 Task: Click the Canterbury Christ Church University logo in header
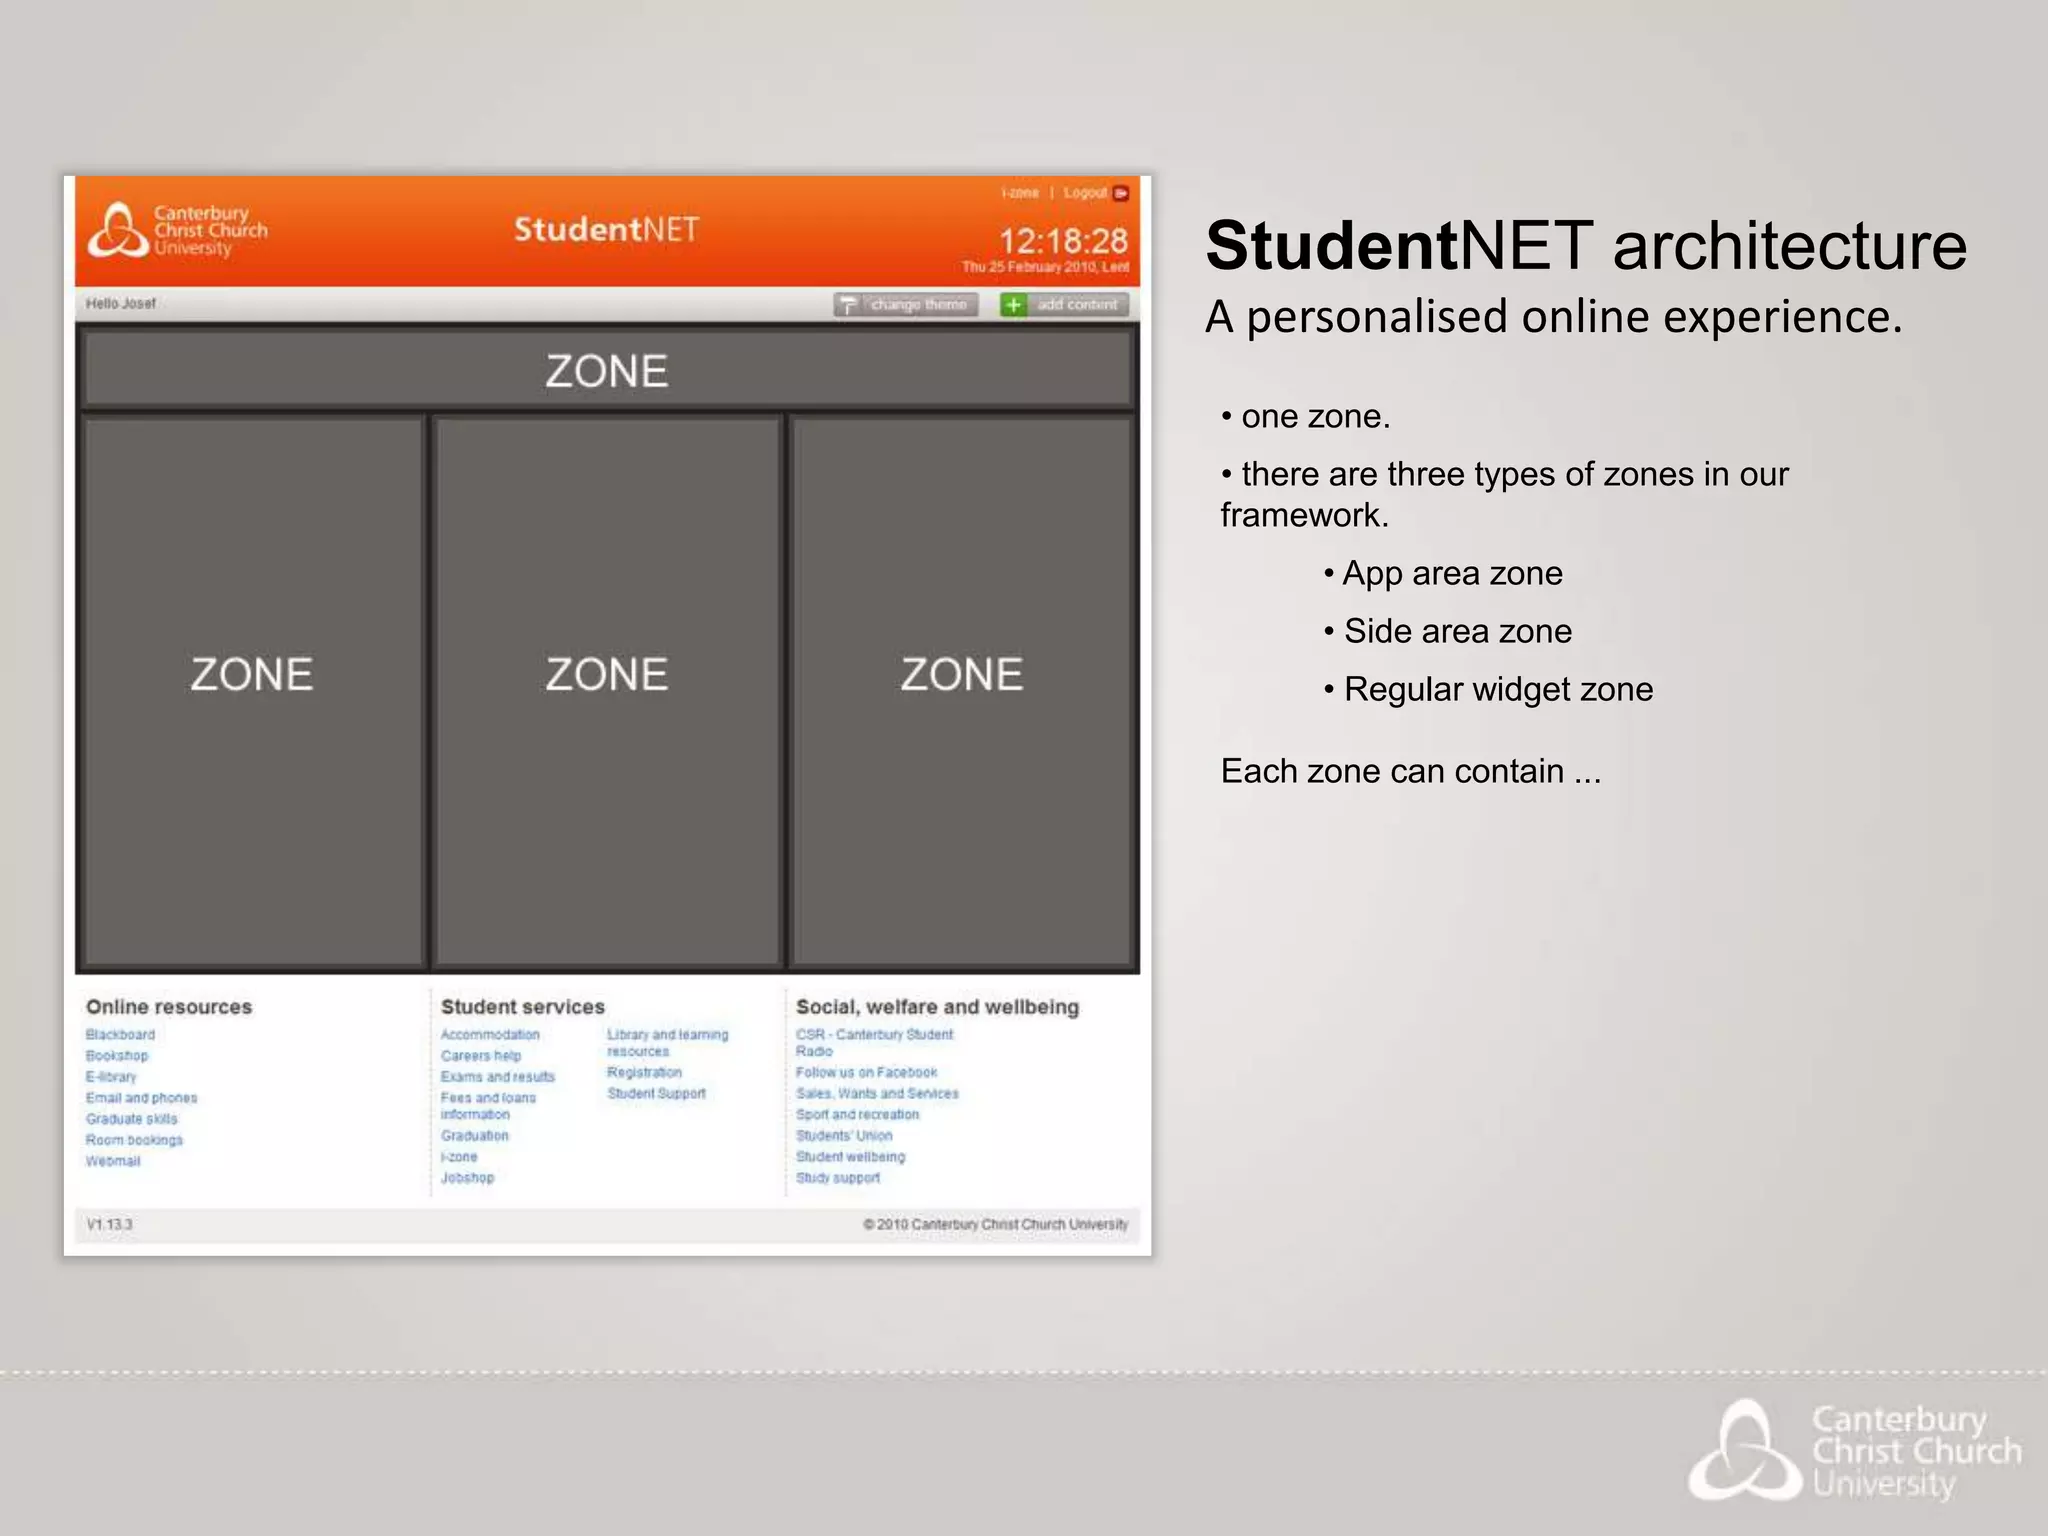(178, 231)
